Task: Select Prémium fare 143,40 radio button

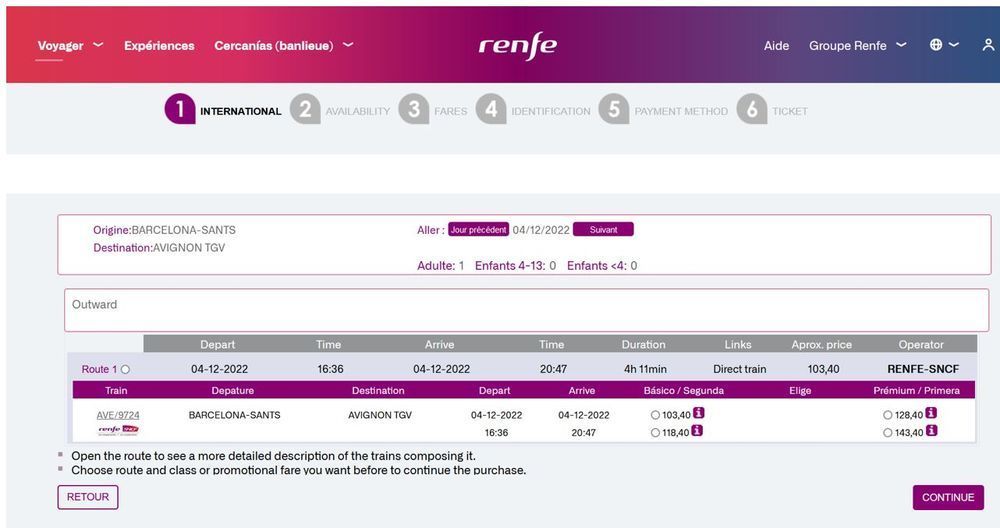Action: (887, 433)
